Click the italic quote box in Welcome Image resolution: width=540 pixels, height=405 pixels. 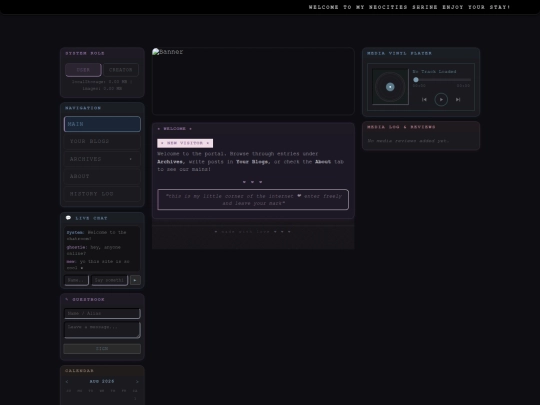point(253,199)
